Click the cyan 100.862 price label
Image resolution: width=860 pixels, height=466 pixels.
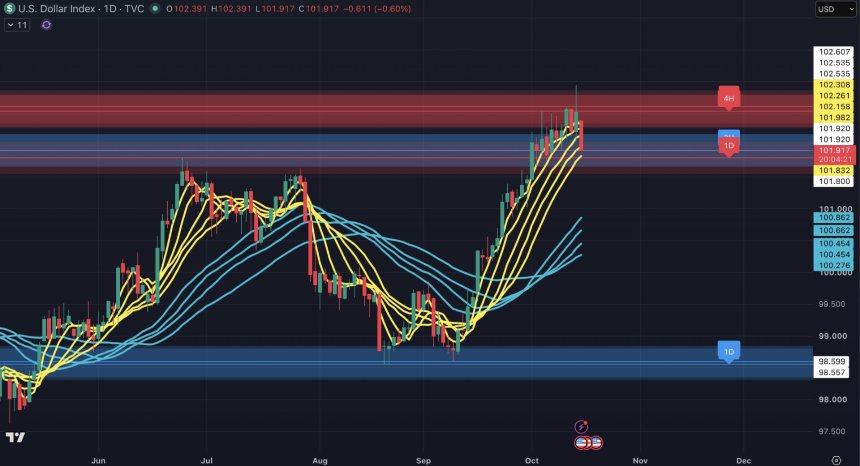click(834, 218)
